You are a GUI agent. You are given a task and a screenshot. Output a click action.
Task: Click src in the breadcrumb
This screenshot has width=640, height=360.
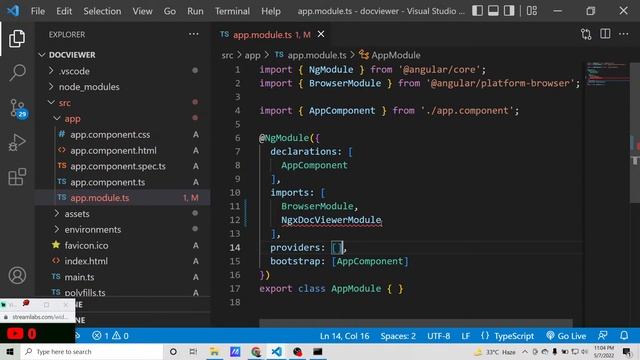(227, 55)
